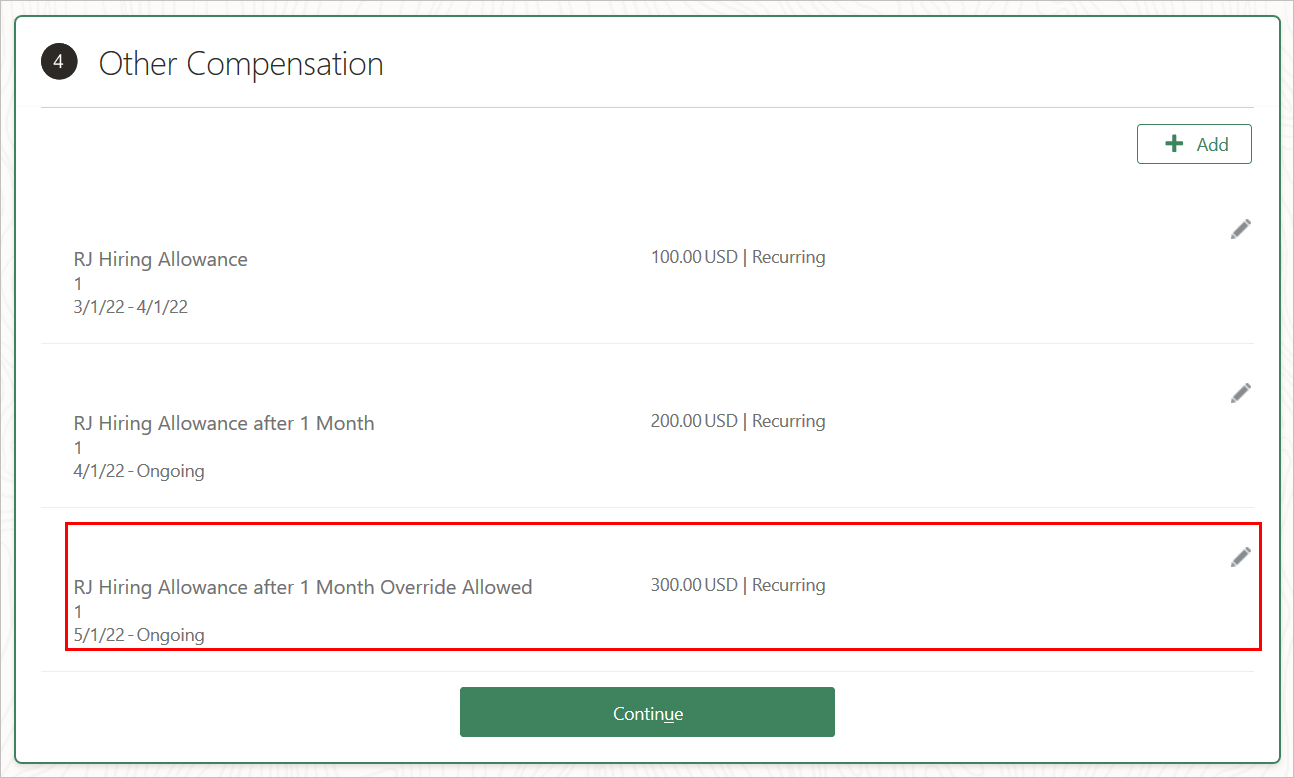
Task: Click the value 1 above 5/1/22 - Ongoing
Action: click(78, 612)
